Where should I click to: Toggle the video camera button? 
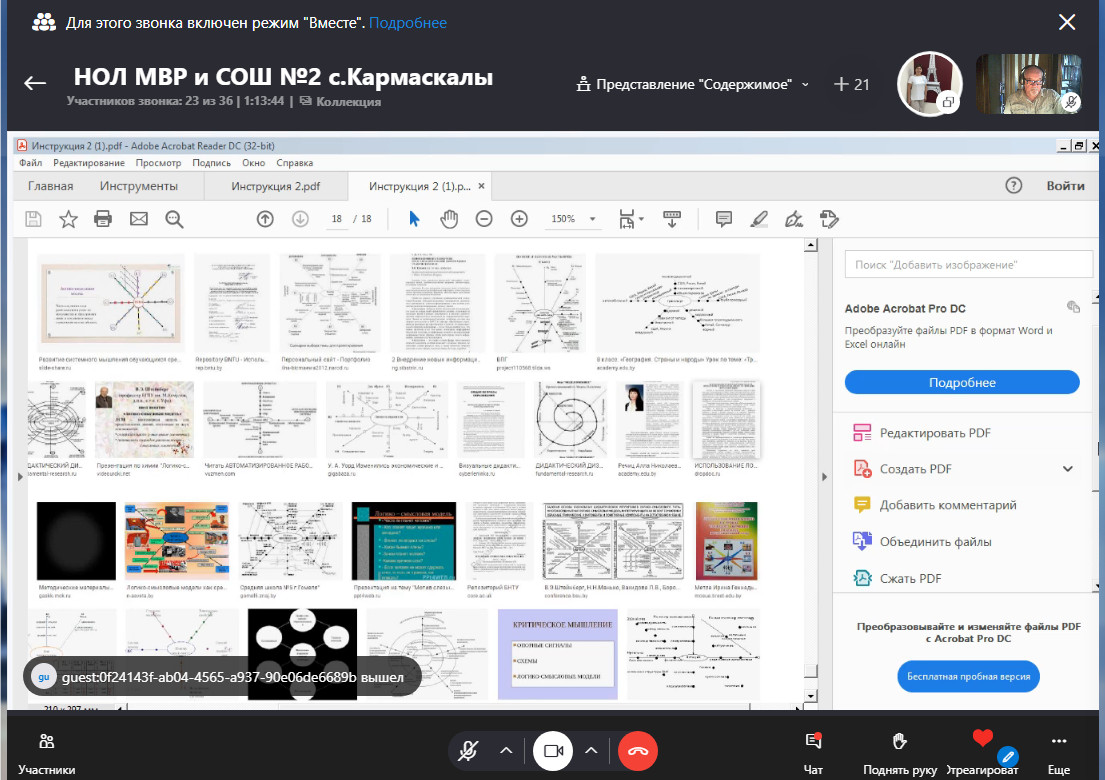tap(552, 750)
